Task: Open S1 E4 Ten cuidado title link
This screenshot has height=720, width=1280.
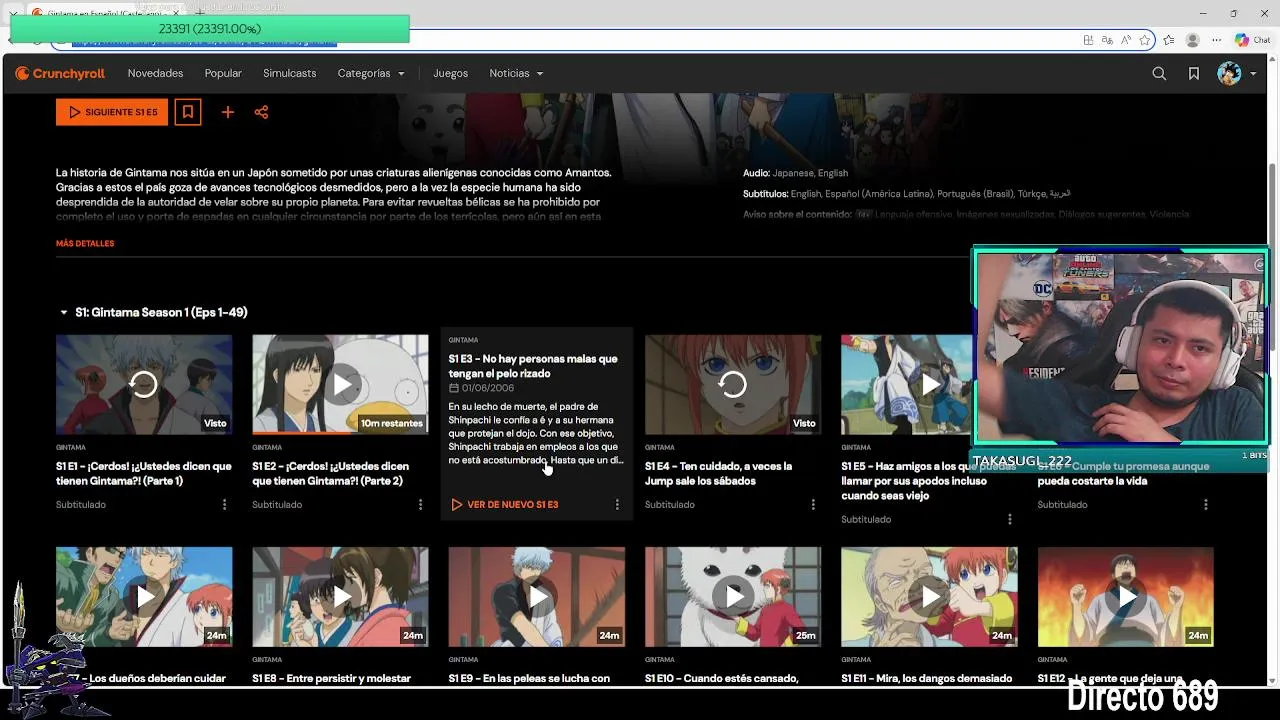Action: (x=718, y=473)
